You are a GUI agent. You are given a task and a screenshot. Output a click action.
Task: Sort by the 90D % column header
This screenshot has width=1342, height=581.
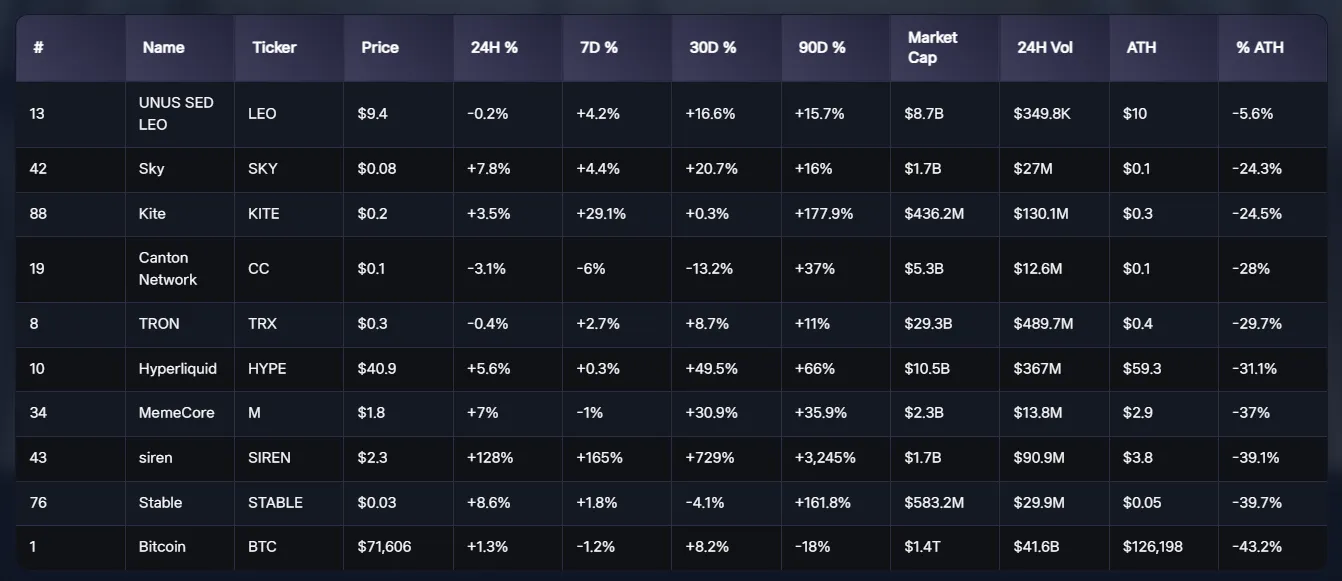(x=822, y=47)
